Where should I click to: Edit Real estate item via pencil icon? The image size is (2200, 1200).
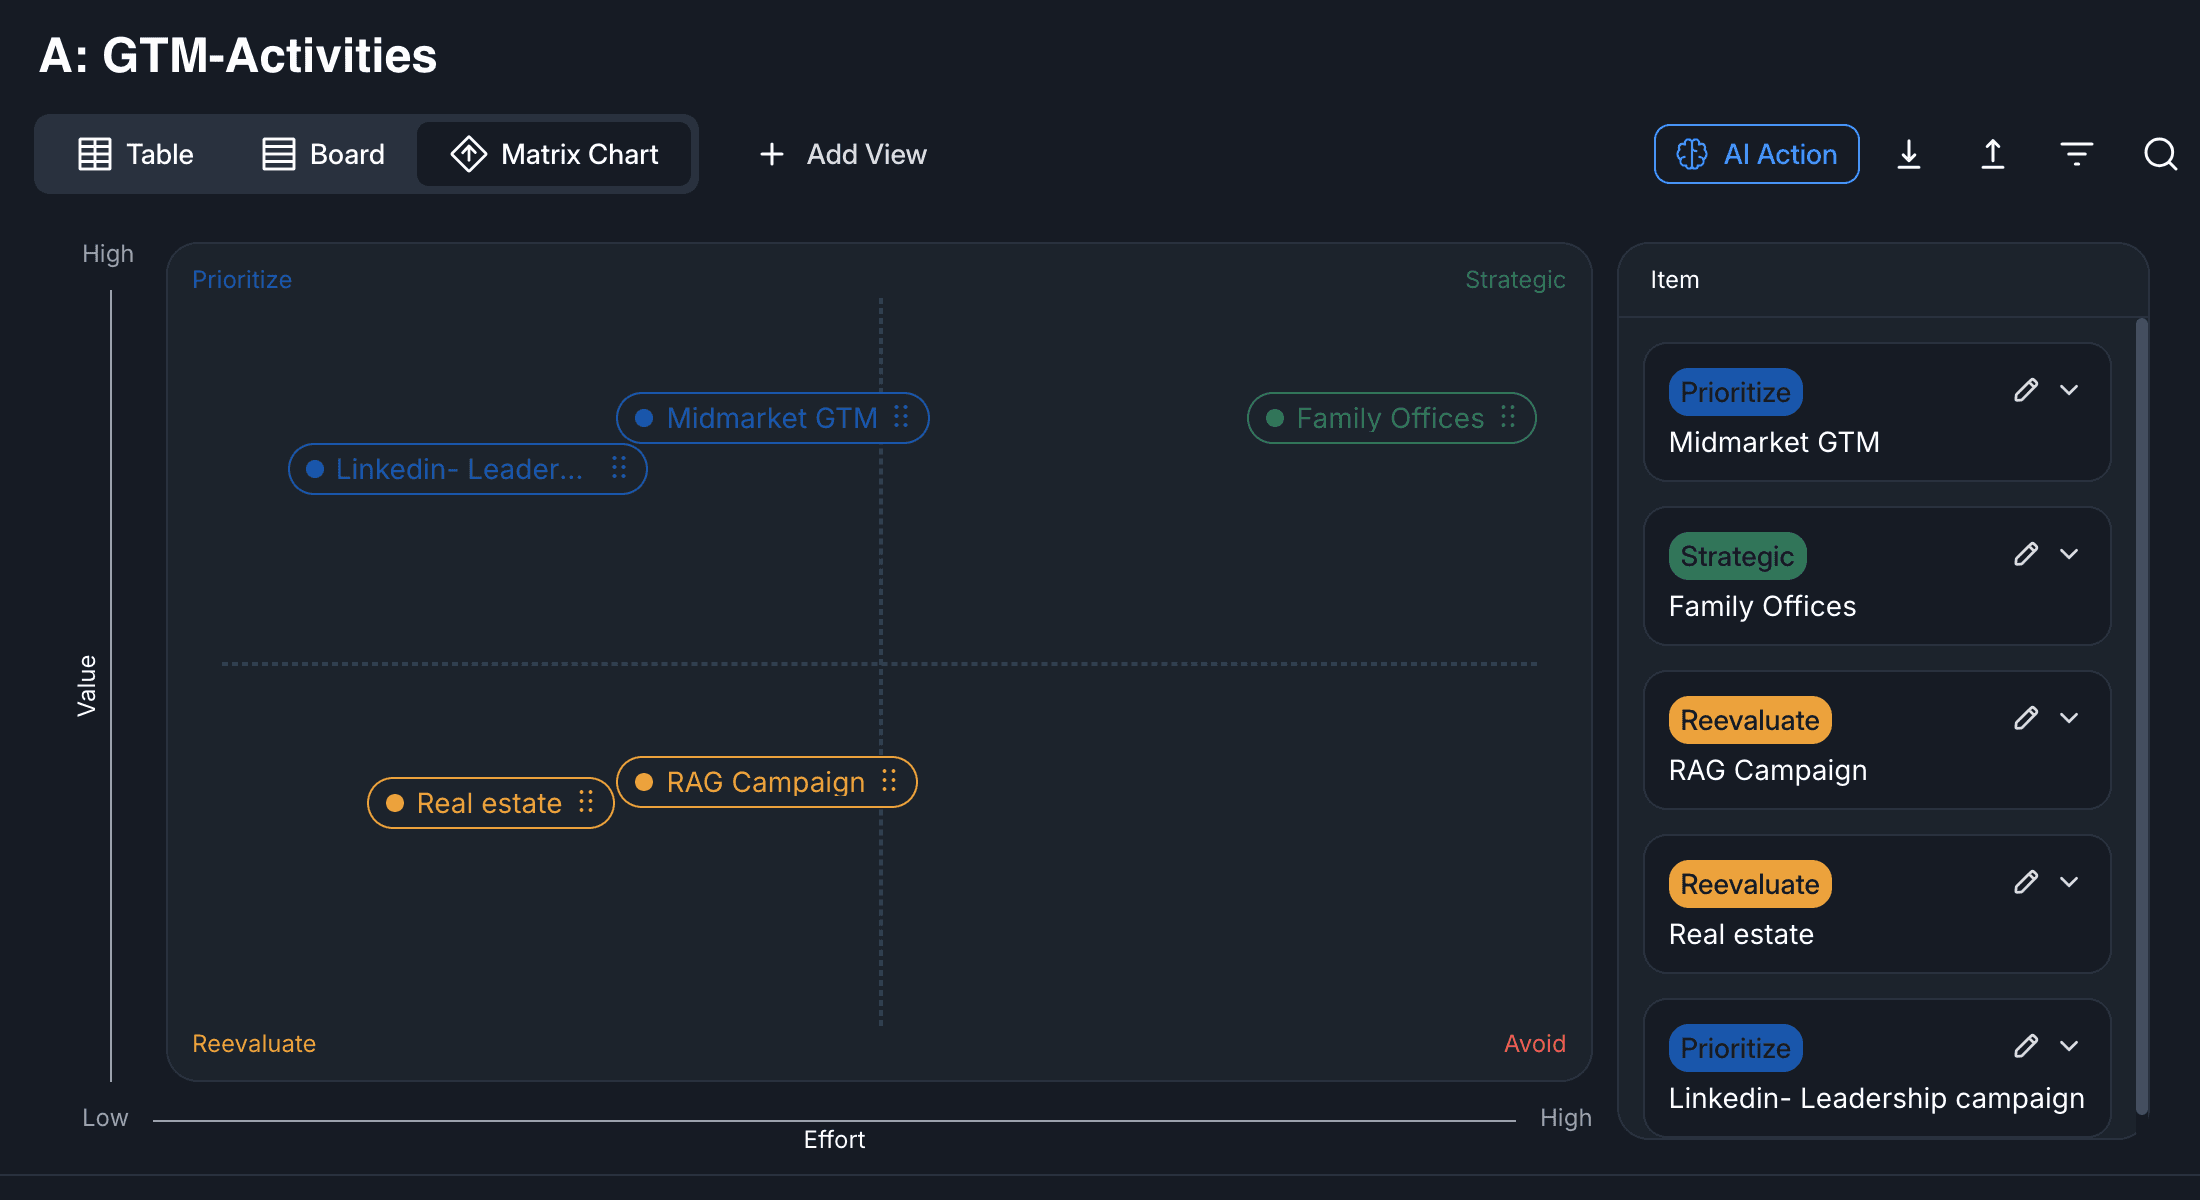tap(2026, 882)
